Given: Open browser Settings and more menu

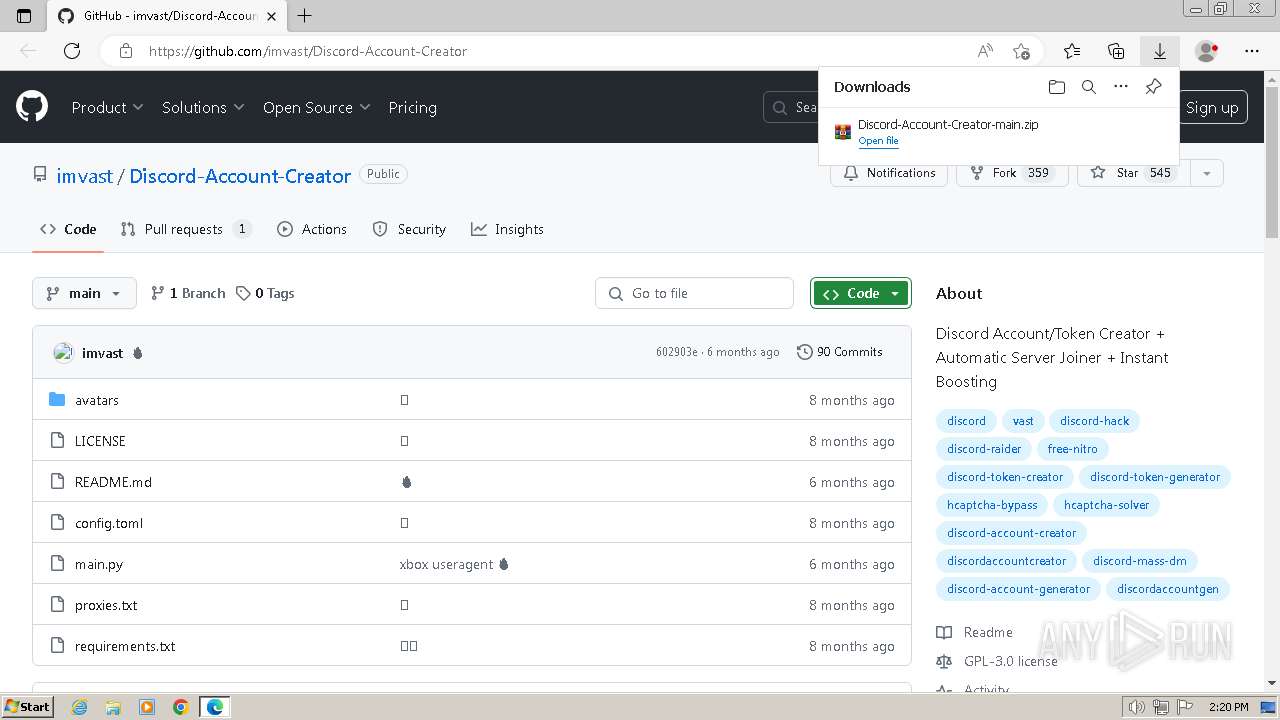Looking at the screenshot, I should (1252, 51).
